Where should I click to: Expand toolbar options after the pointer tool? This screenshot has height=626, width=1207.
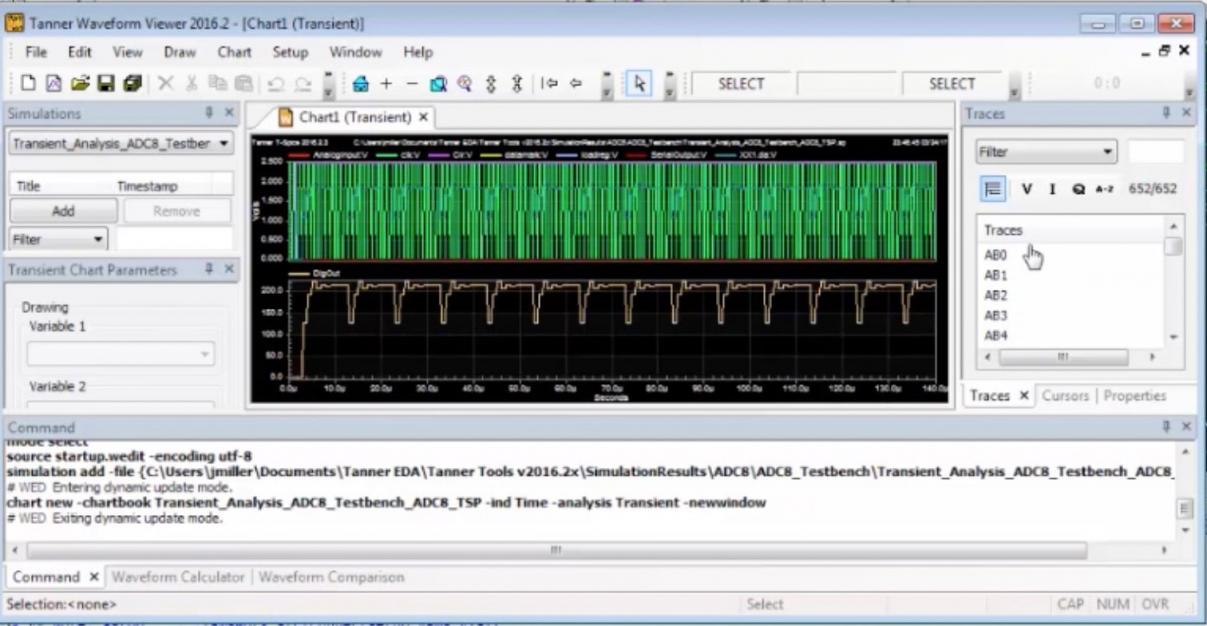[x=668, y=85]
